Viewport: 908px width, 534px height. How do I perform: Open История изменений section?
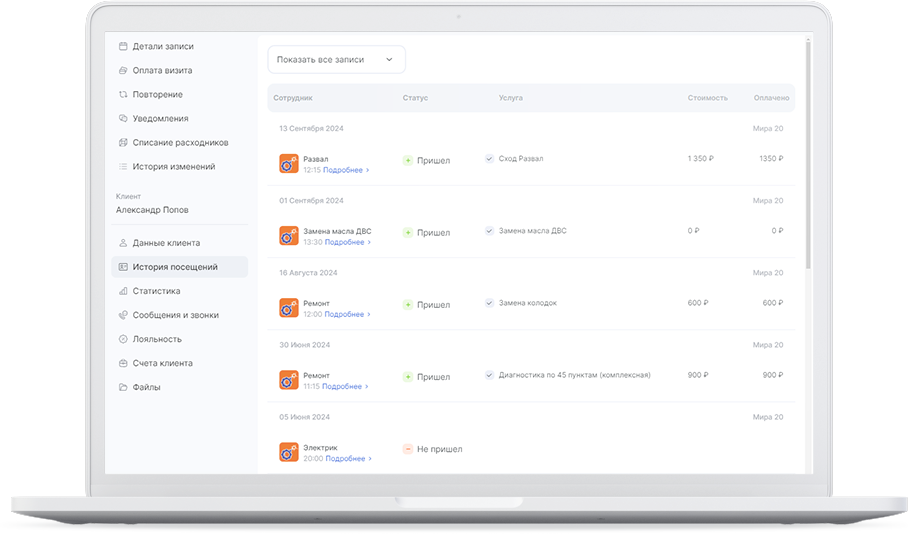click(x=180, y=166)
